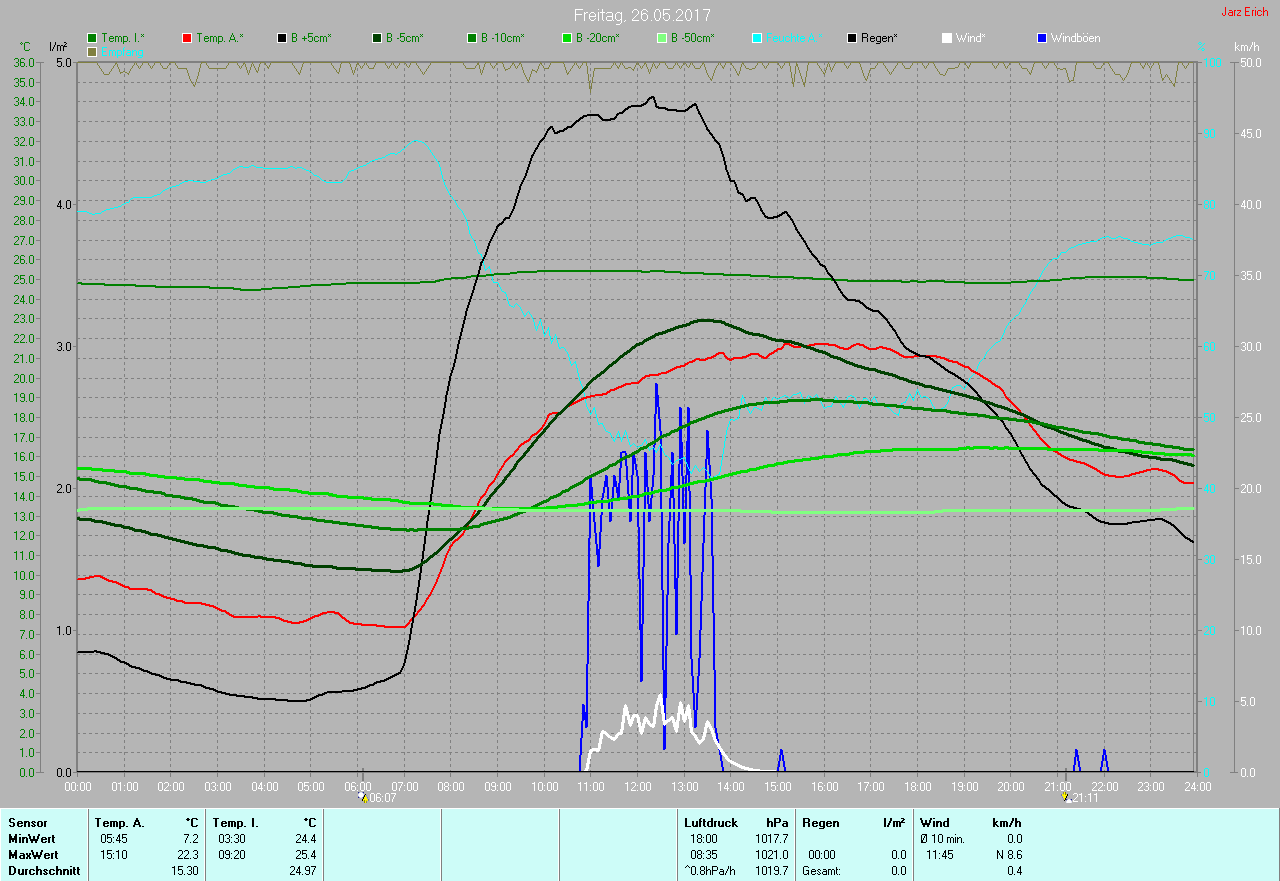
Task: Select the Luftdruck column header
Action: click(710, 822)
